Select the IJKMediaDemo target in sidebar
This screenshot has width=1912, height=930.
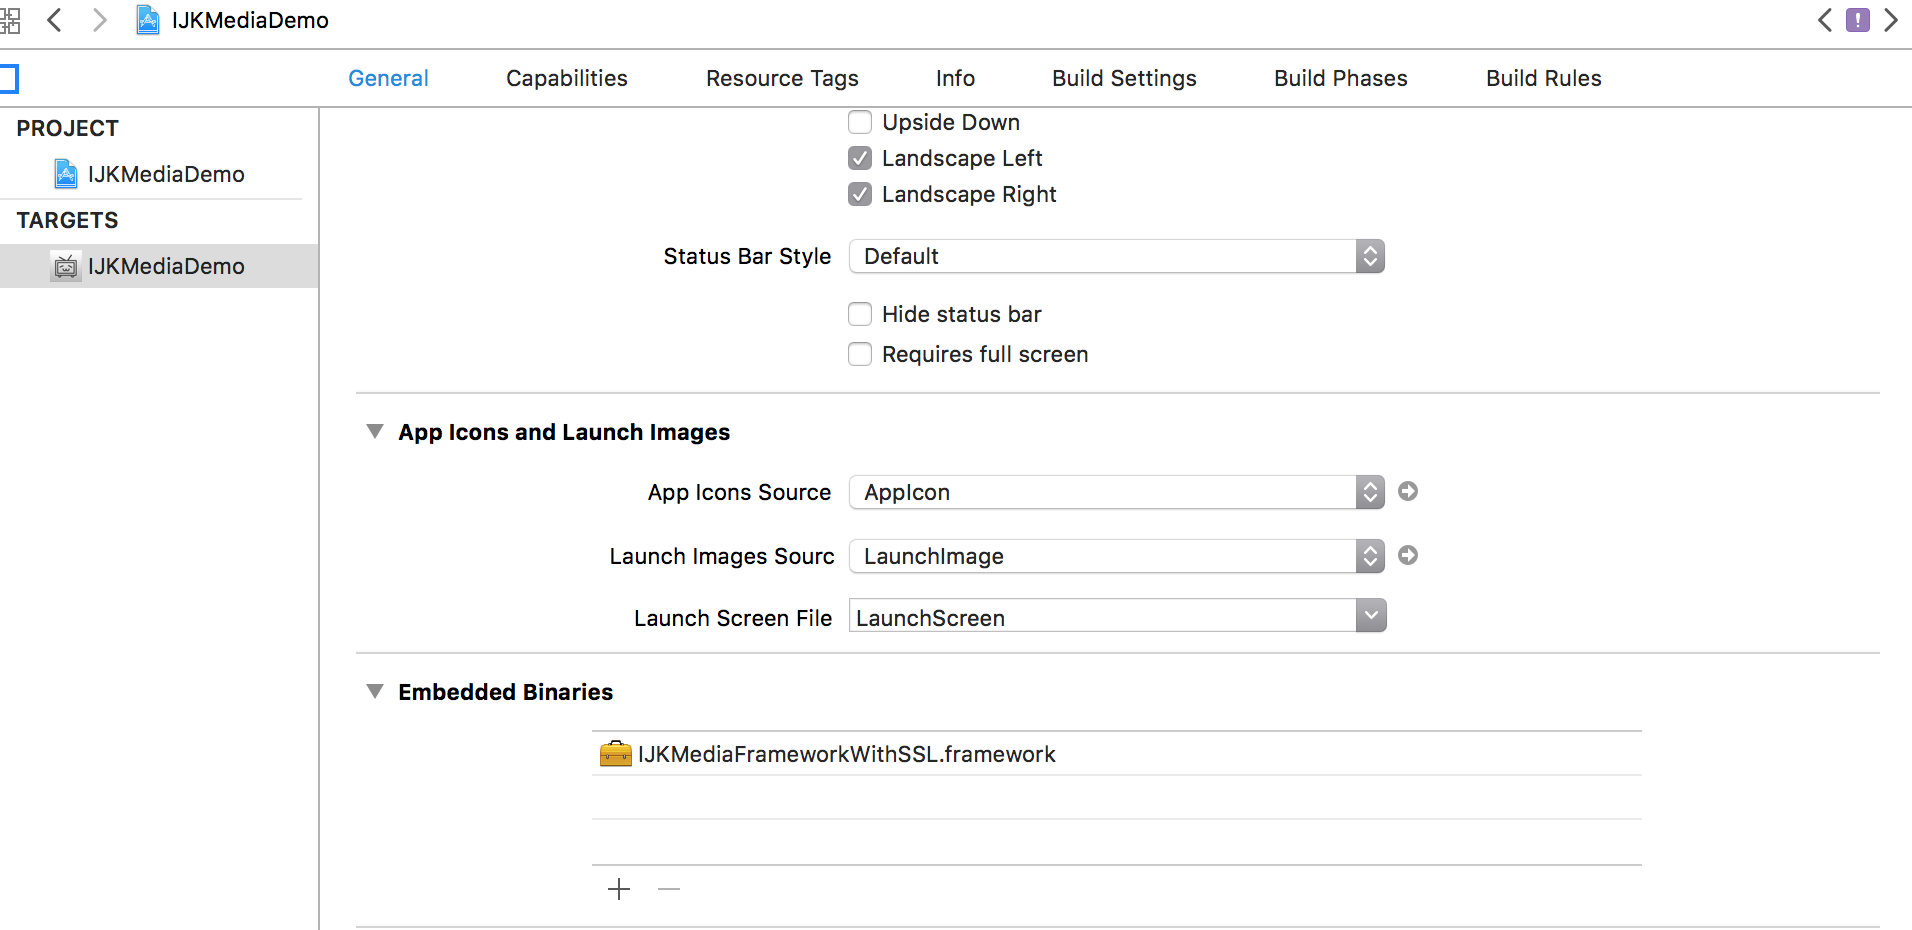(165, 266)
